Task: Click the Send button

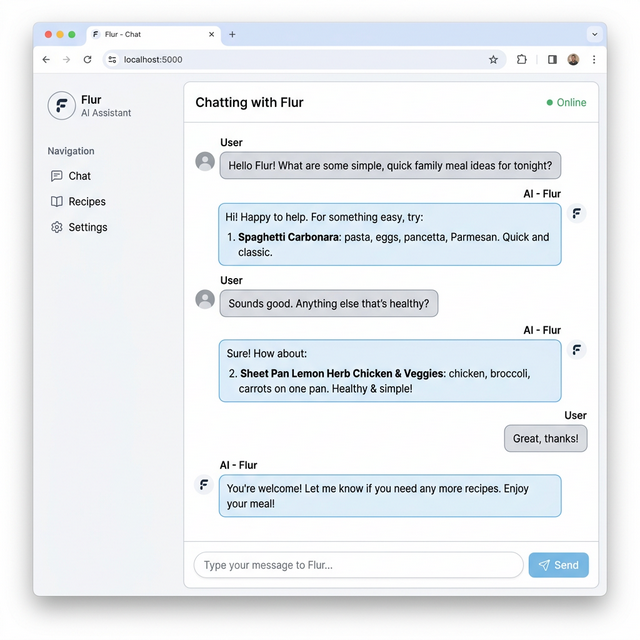Action: coord(558,565)
